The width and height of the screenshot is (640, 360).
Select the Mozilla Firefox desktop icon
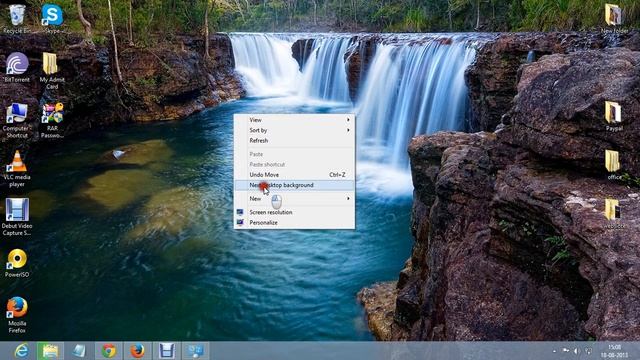pos(17,315)
